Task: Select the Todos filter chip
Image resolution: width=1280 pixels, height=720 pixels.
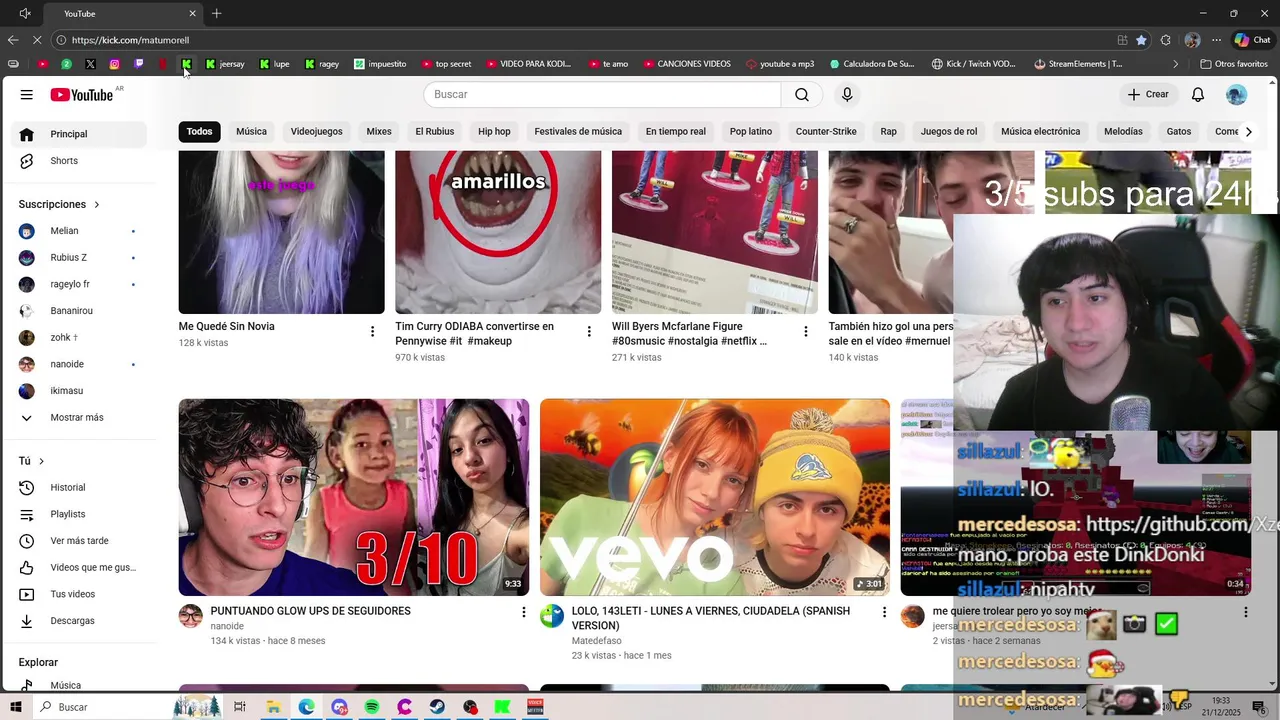Action: coord(199,131)
